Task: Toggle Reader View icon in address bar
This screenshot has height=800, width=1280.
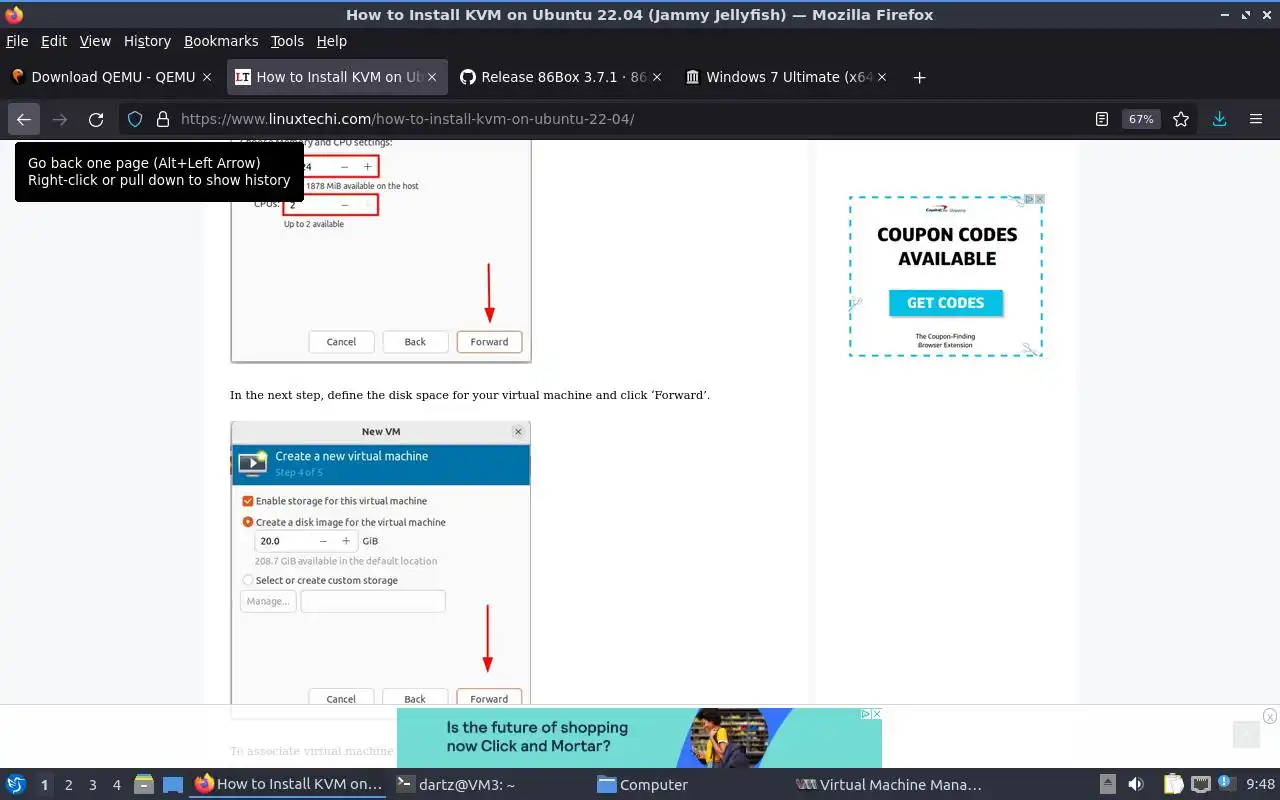Action: (x=1102, y=119)
